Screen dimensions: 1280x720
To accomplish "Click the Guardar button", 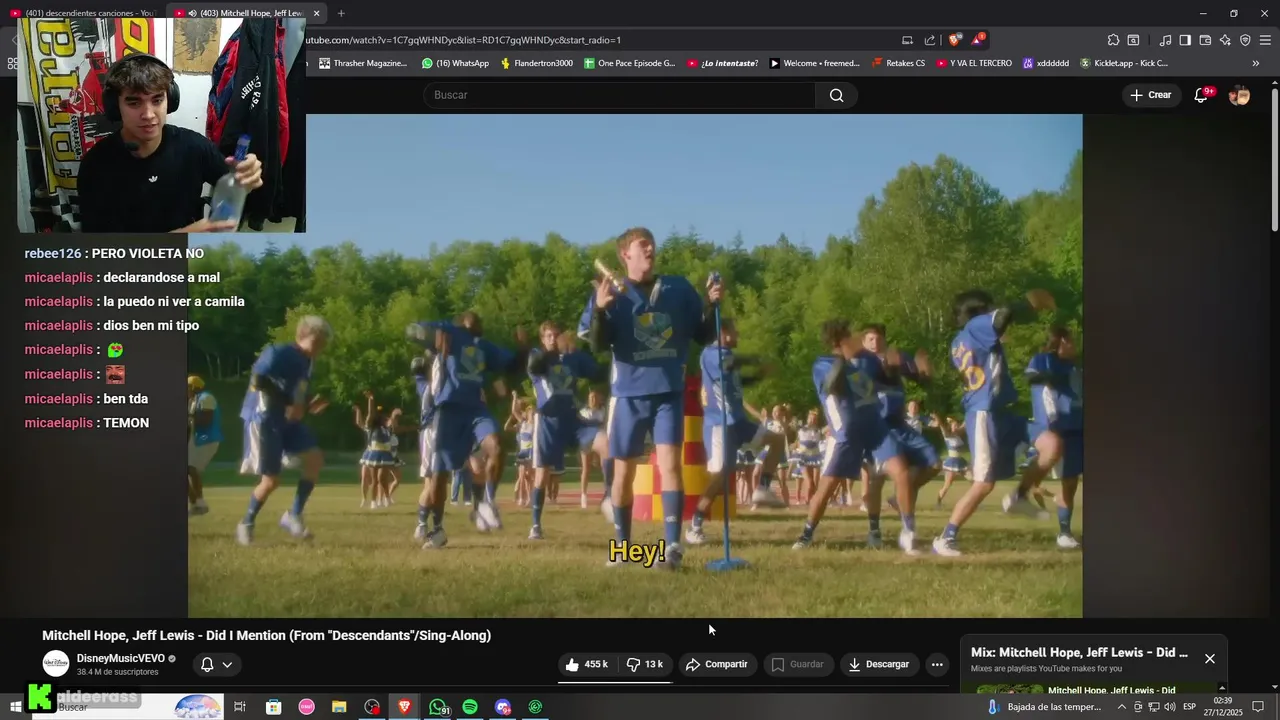I will tap(797, 664).
